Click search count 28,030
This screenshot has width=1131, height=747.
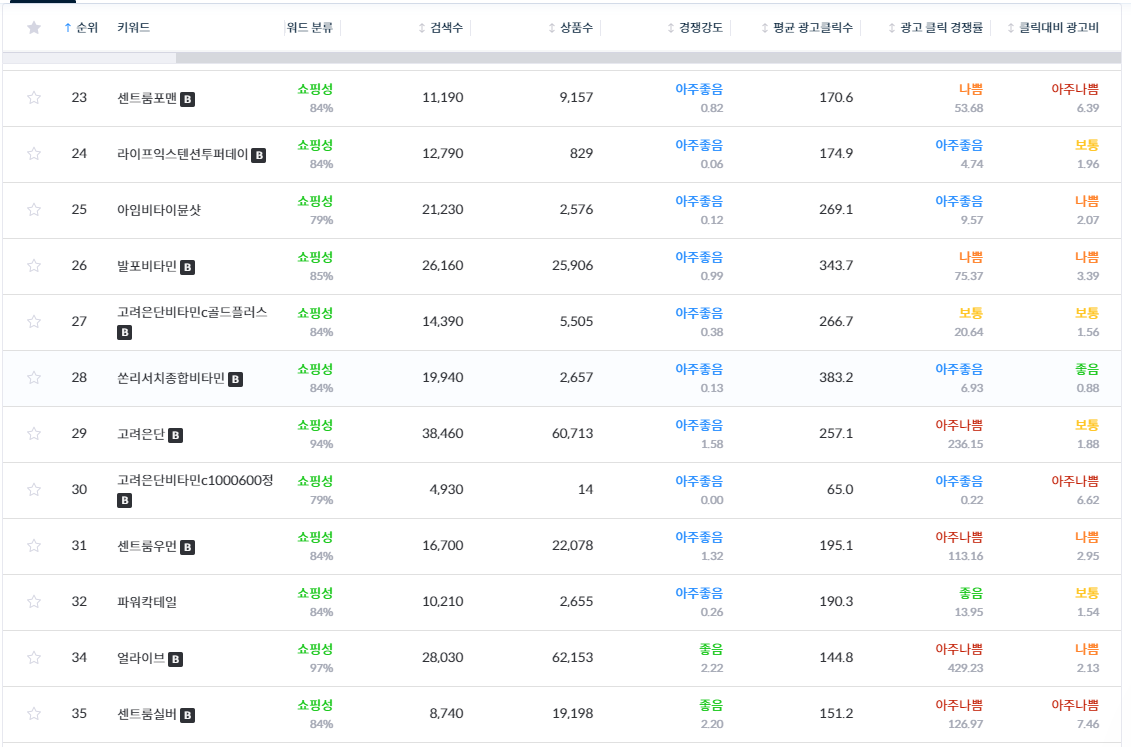(443, 658)
